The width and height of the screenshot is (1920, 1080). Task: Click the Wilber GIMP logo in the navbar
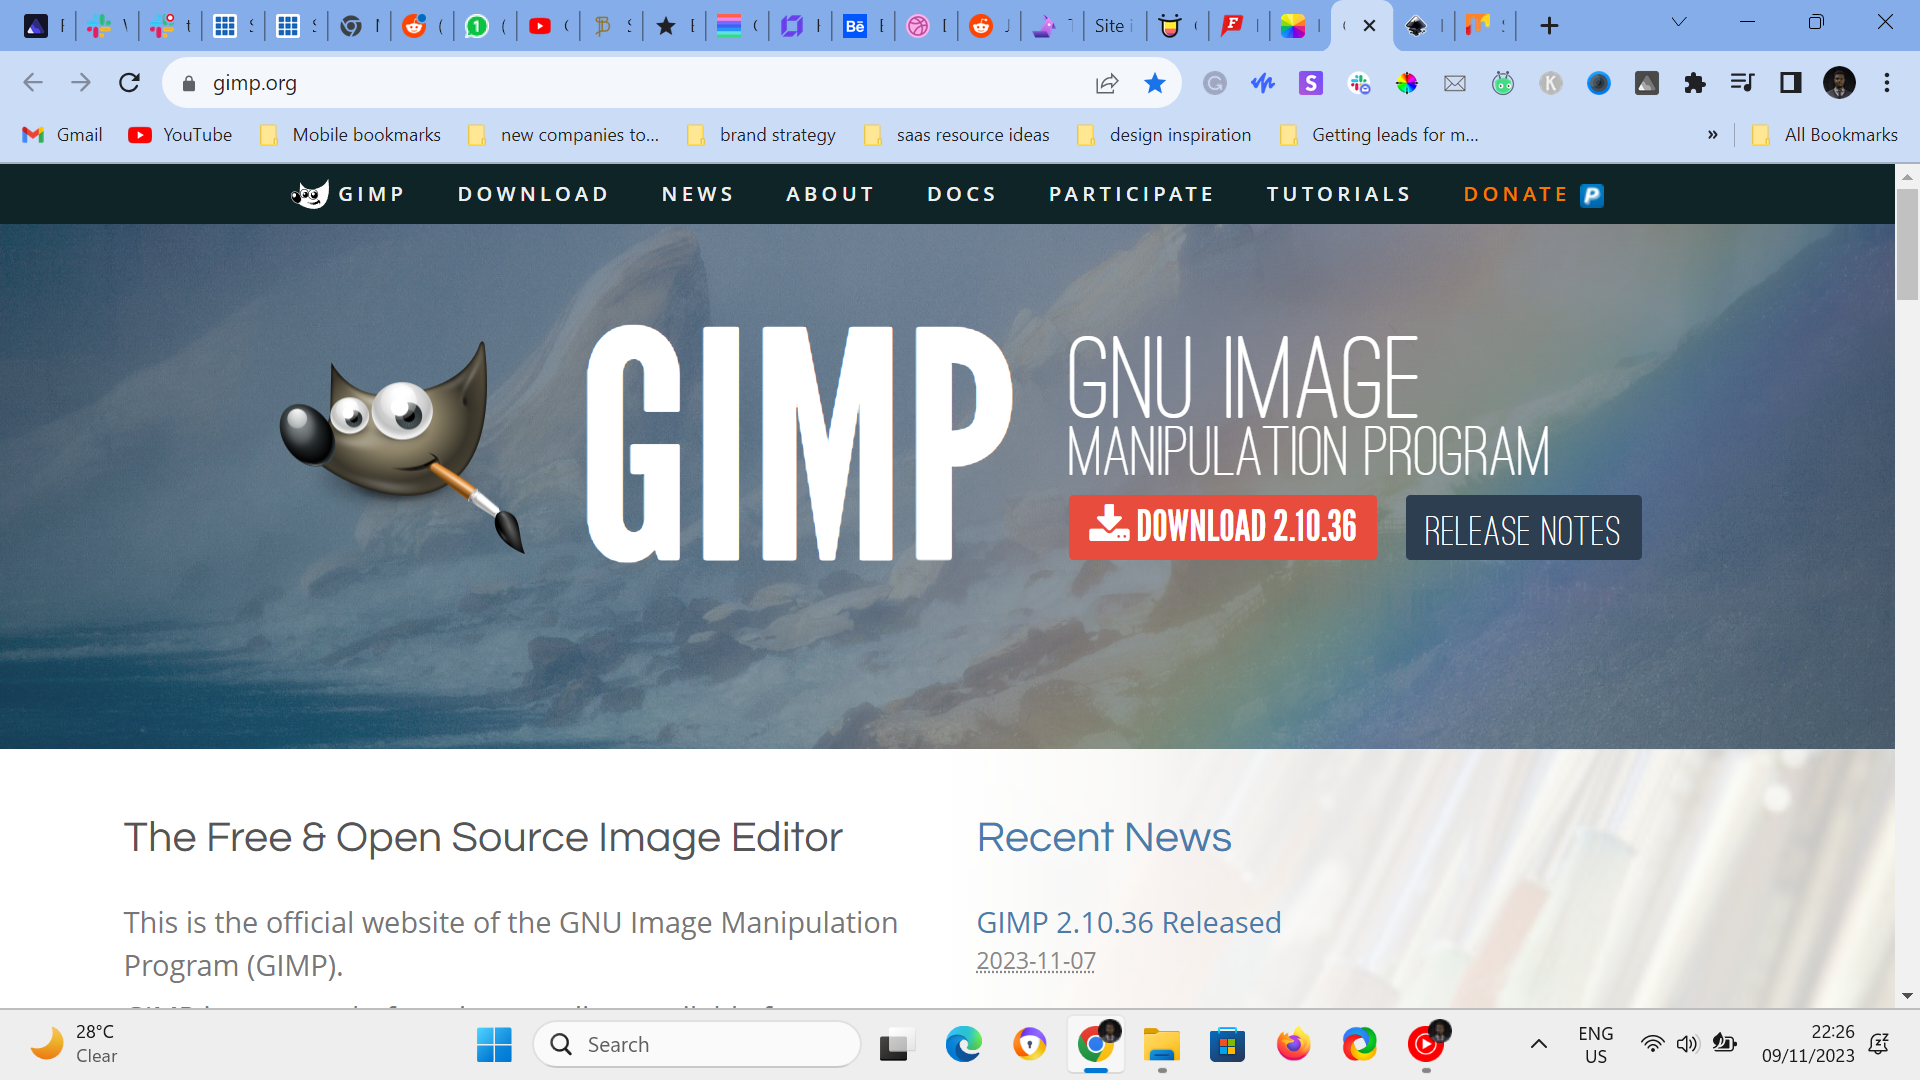coord(310,194)
